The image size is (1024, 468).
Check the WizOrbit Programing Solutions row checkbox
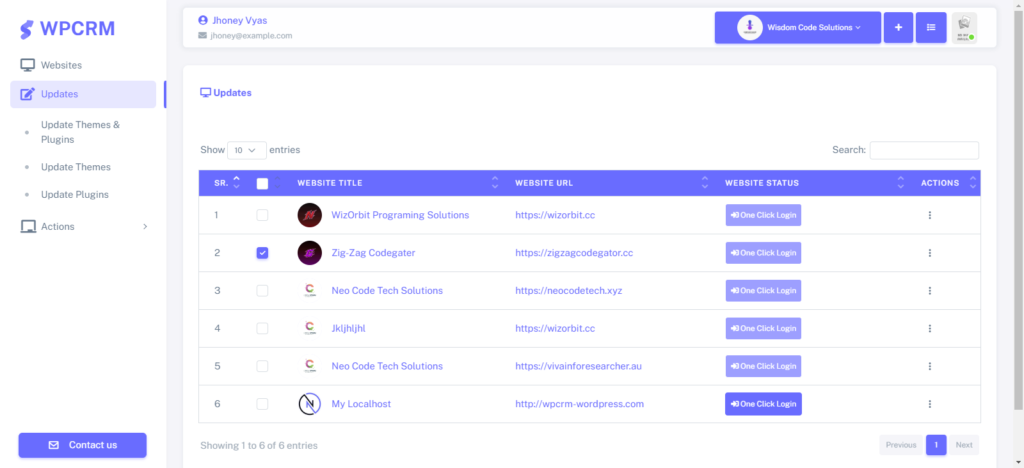point(262,215)
